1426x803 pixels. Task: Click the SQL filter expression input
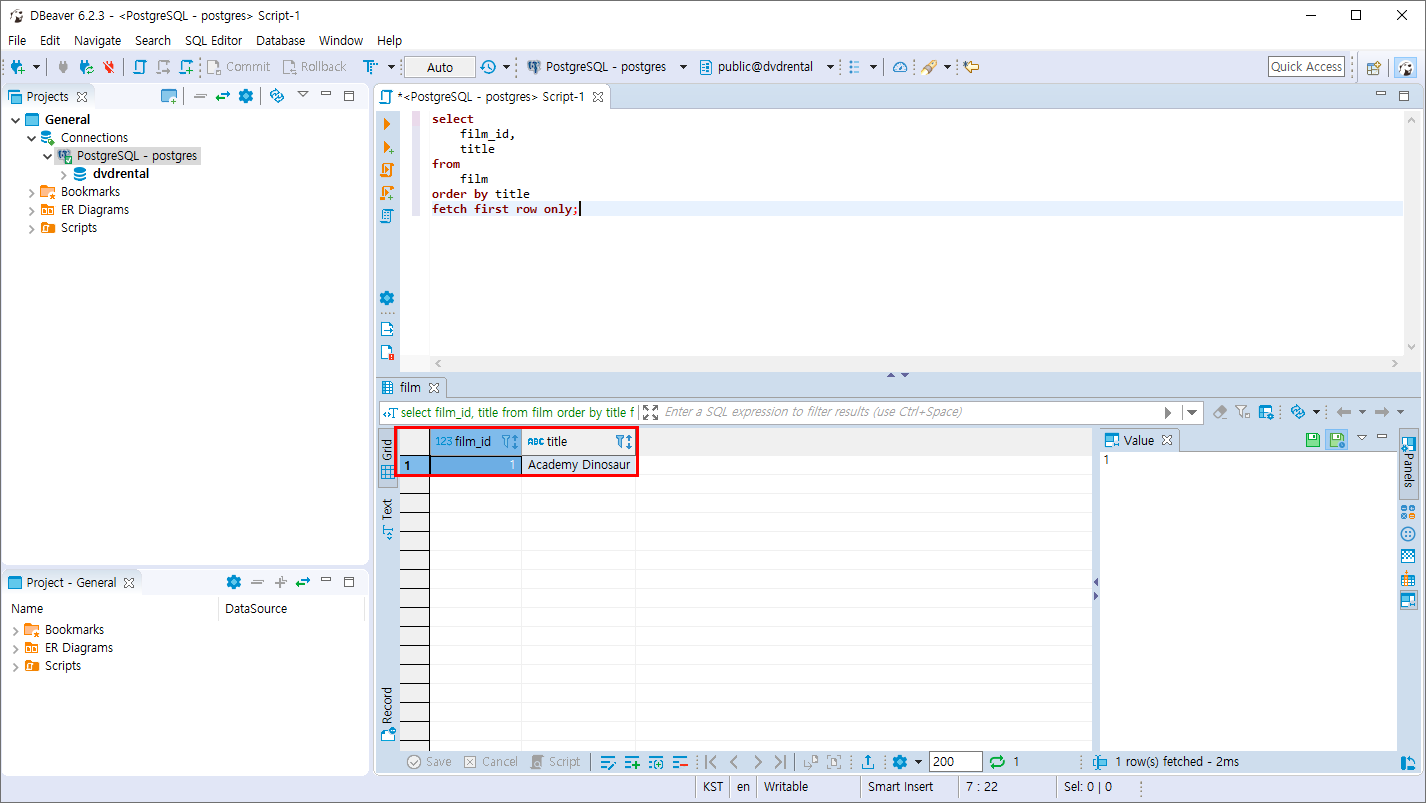click(x=910, y=412)
